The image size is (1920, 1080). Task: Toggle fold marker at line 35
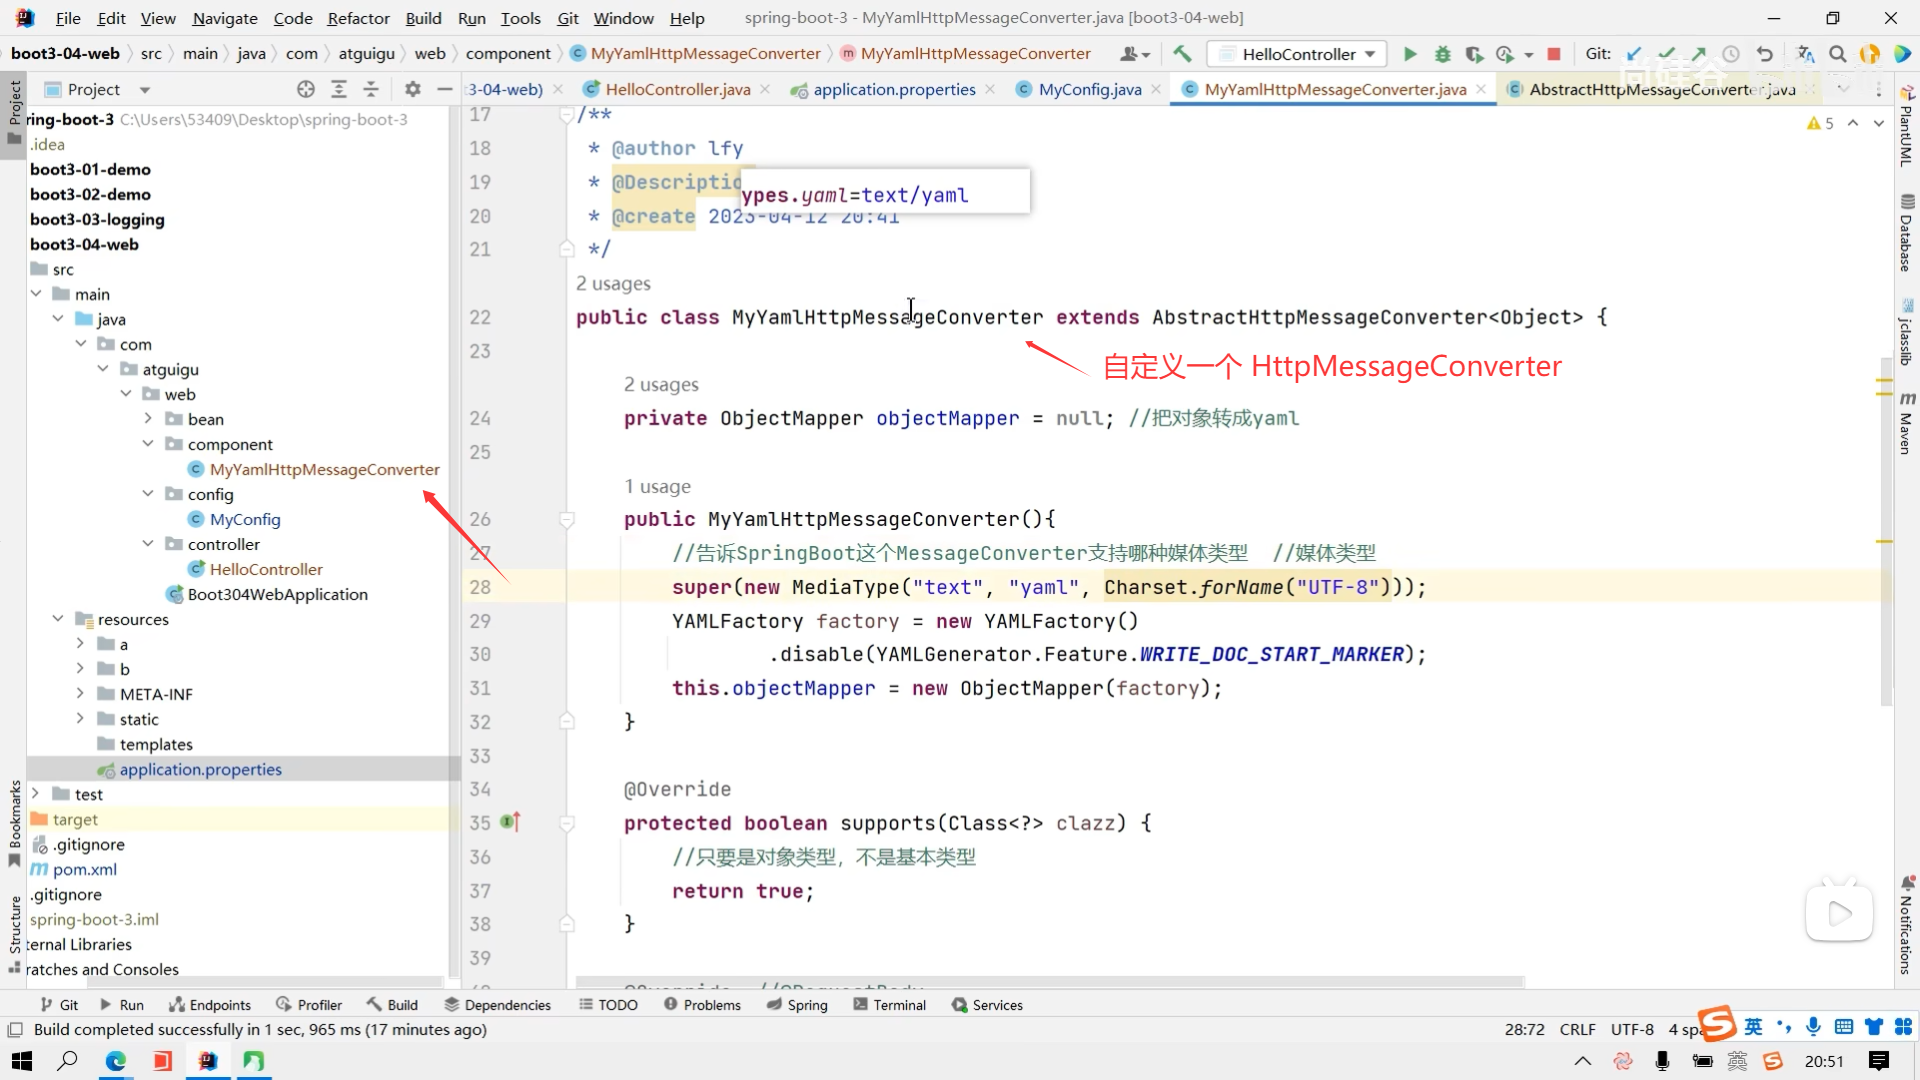[567, 823]
